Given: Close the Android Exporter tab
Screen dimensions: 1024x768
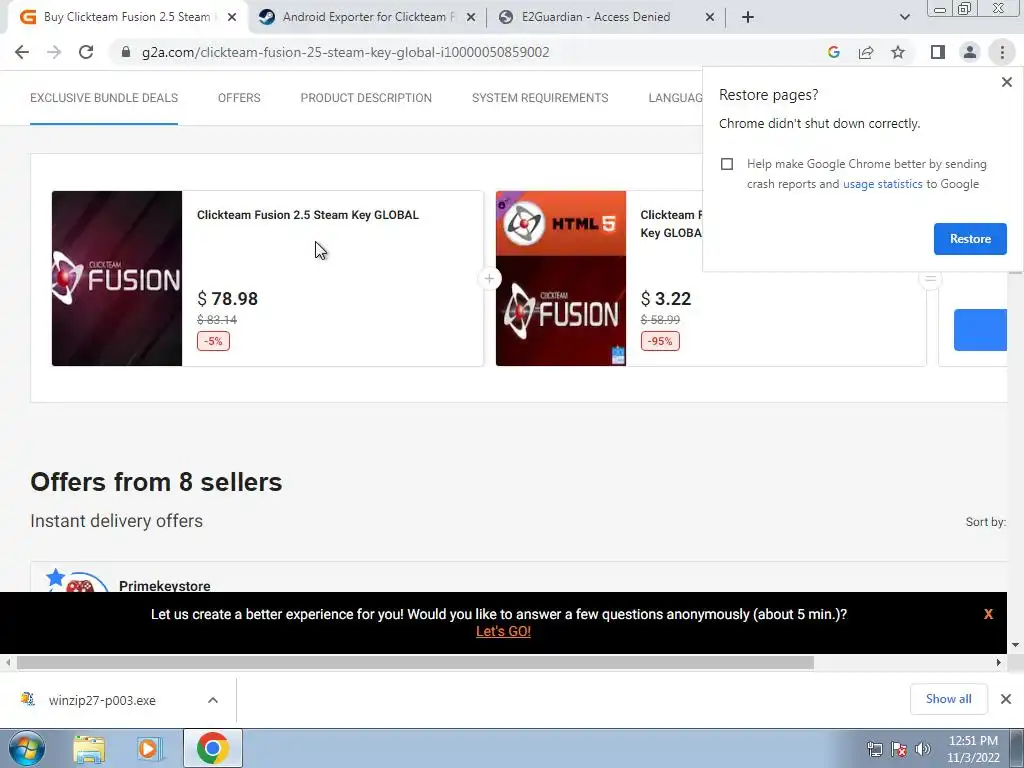Looking at the screenshot, I should point(470,17).
